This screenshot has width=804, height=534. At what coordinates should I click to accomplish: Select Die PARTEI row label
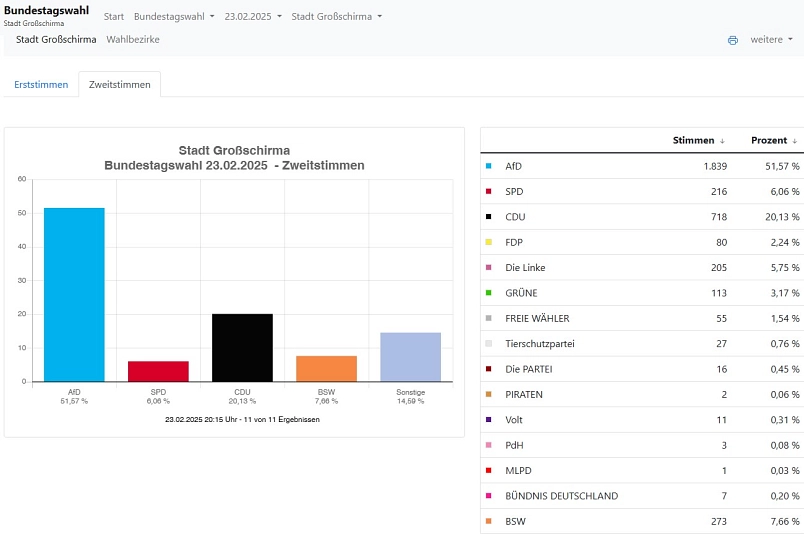click(529, 369)
